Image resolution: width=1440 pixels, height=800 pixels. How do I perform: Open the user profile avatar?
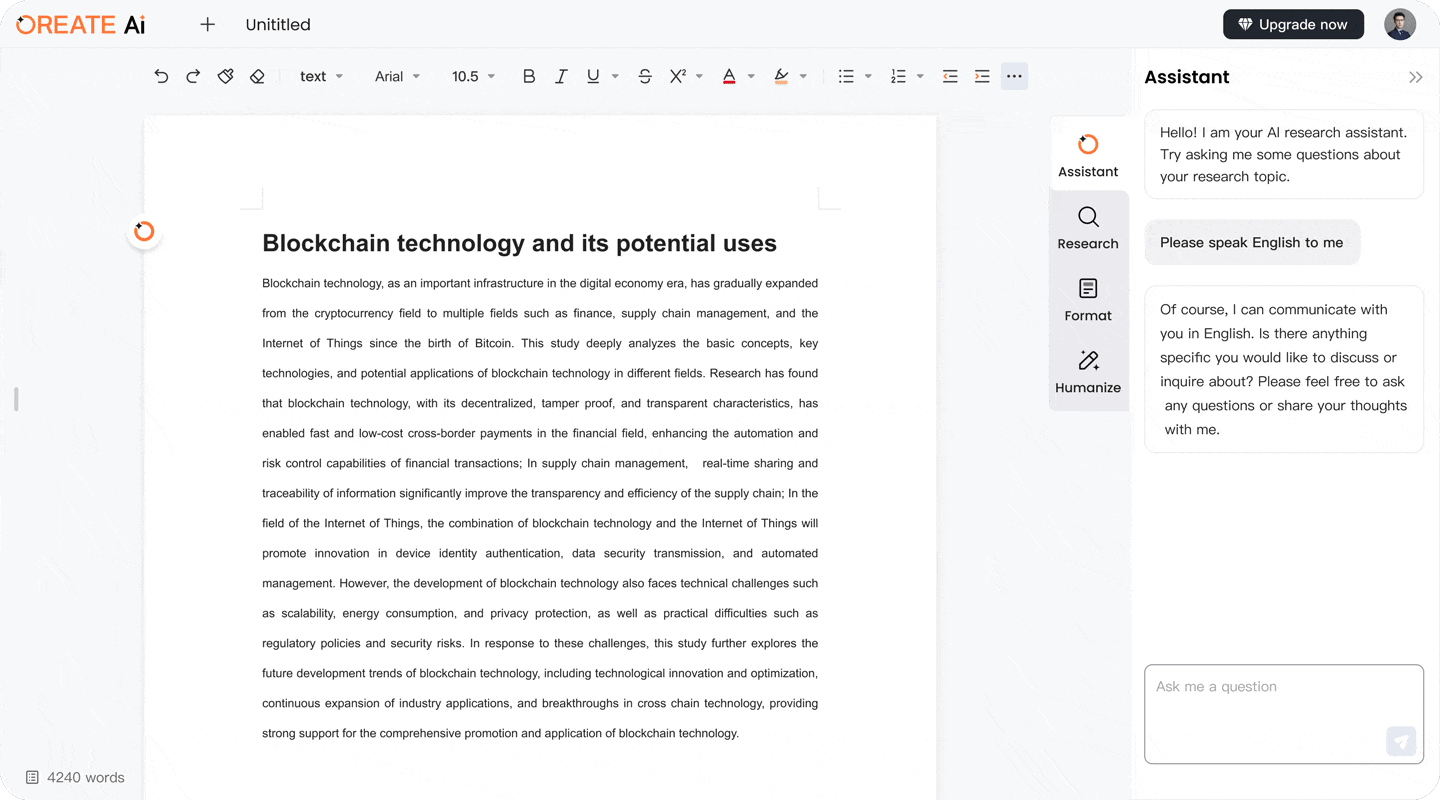(1400, 24)
